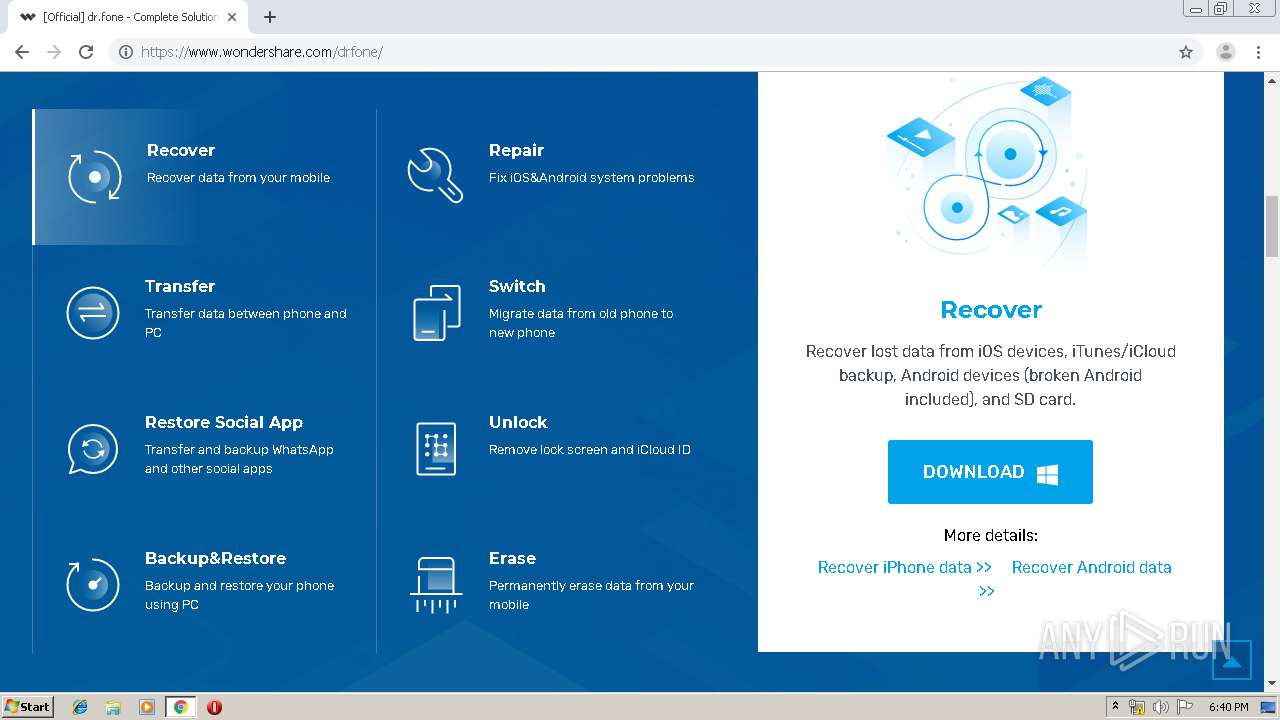This screenshot has width=1280, height=720.
Task: Click the Recover heading in feature list
Action: tap(181, 150)
